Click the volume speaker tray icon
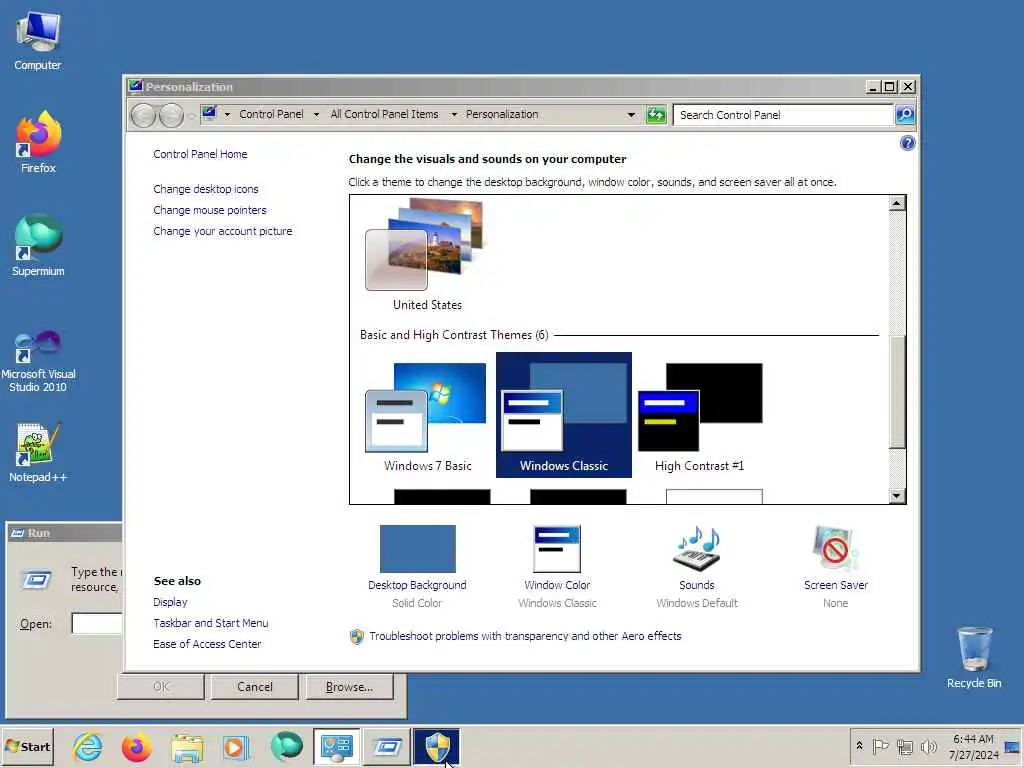Screen dimensions: 1024x768 [x=928, y=746]
